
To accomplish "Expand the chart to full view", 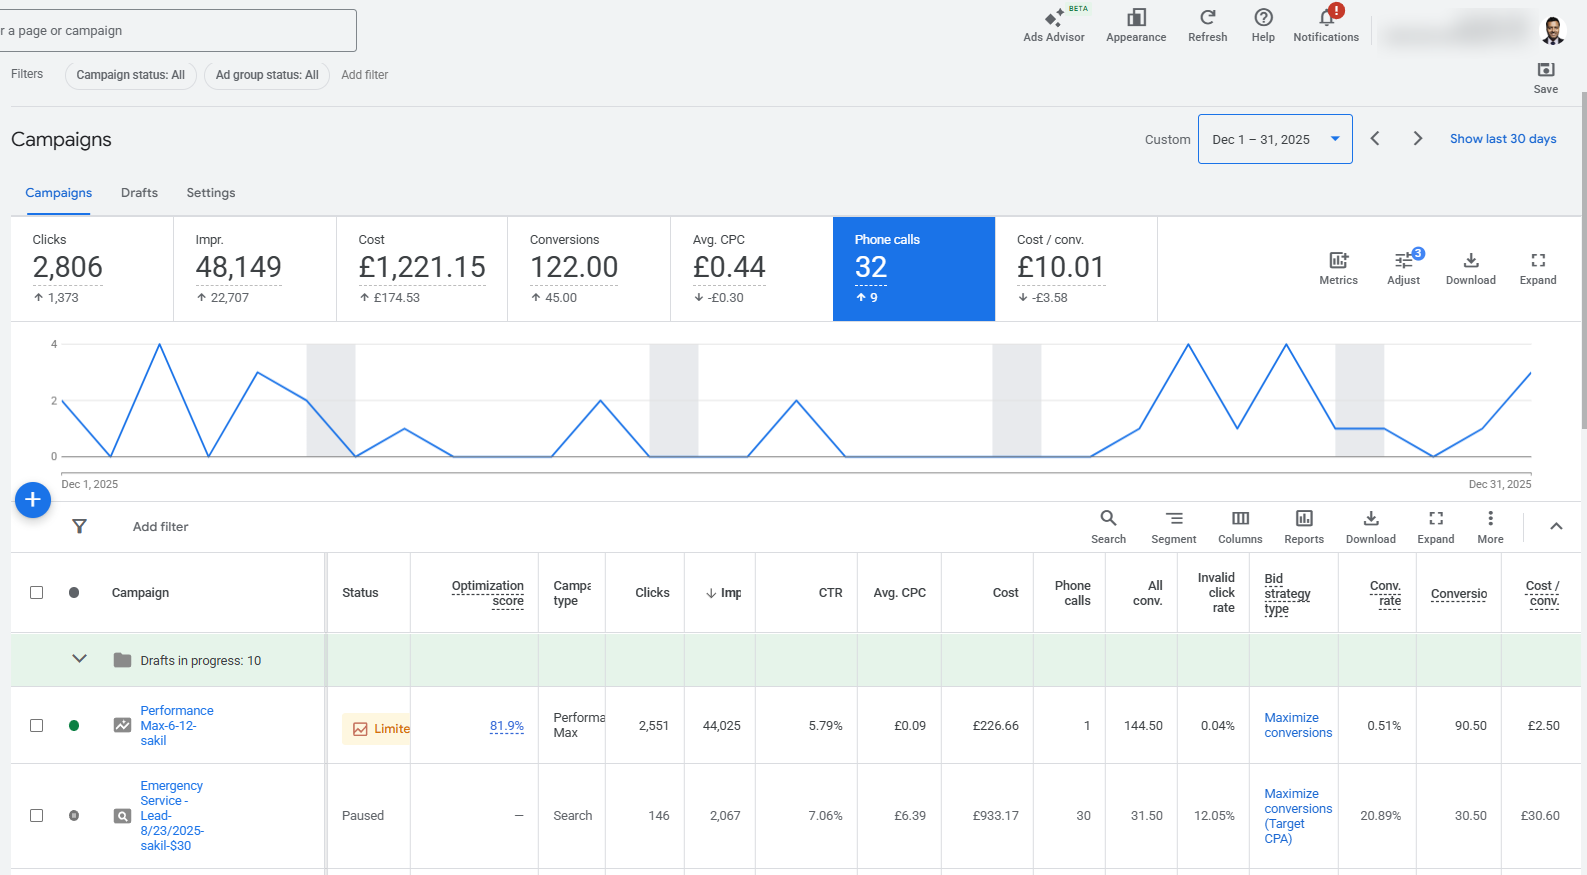I will 1538,269.
